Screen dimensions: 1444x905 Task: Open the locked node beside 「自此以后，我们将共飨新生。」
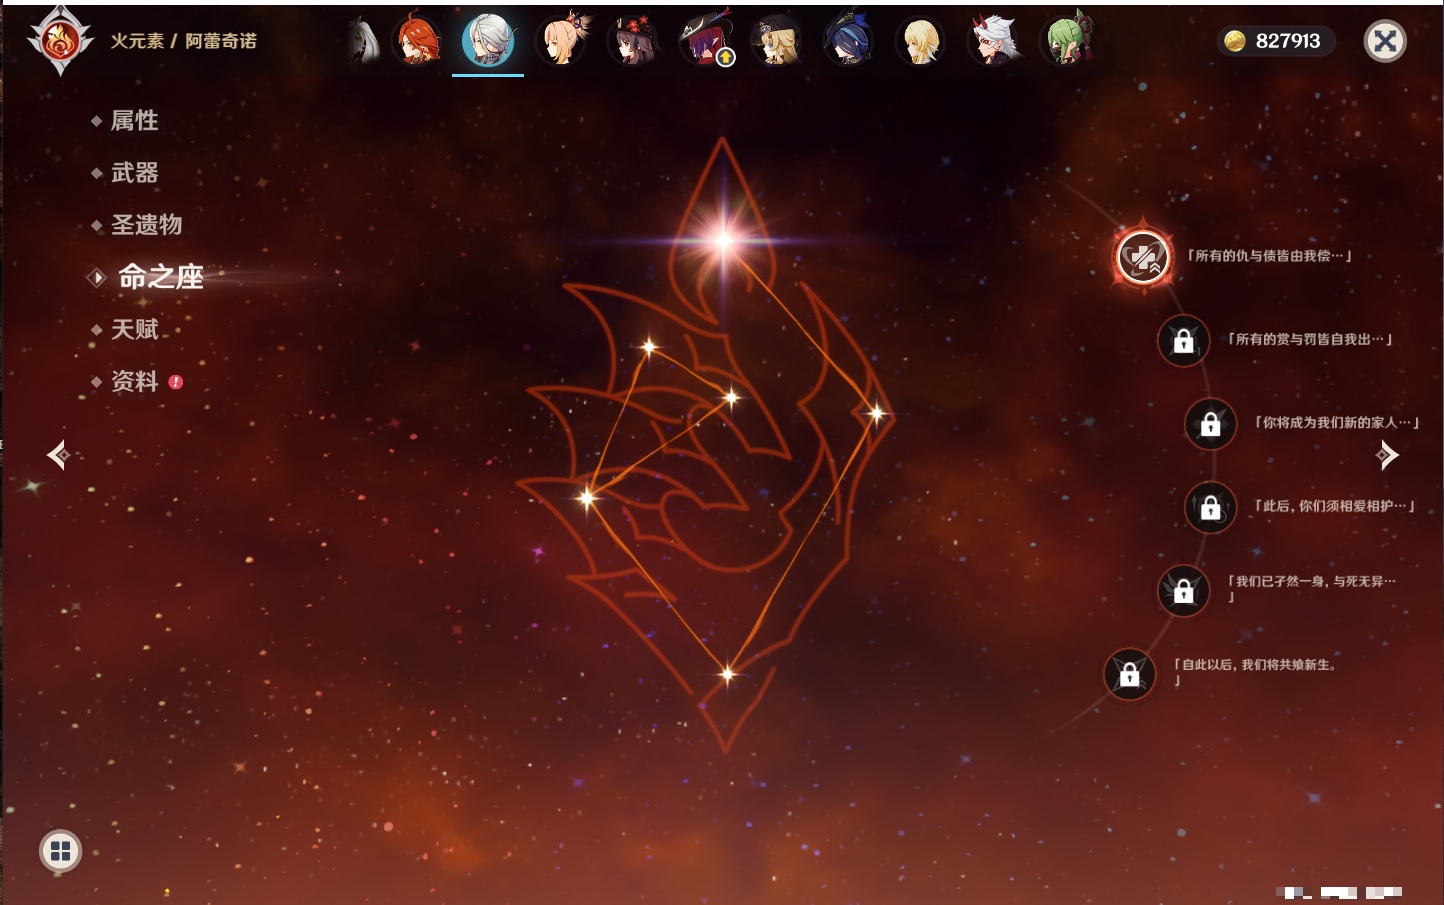[x=1129, y=675]
